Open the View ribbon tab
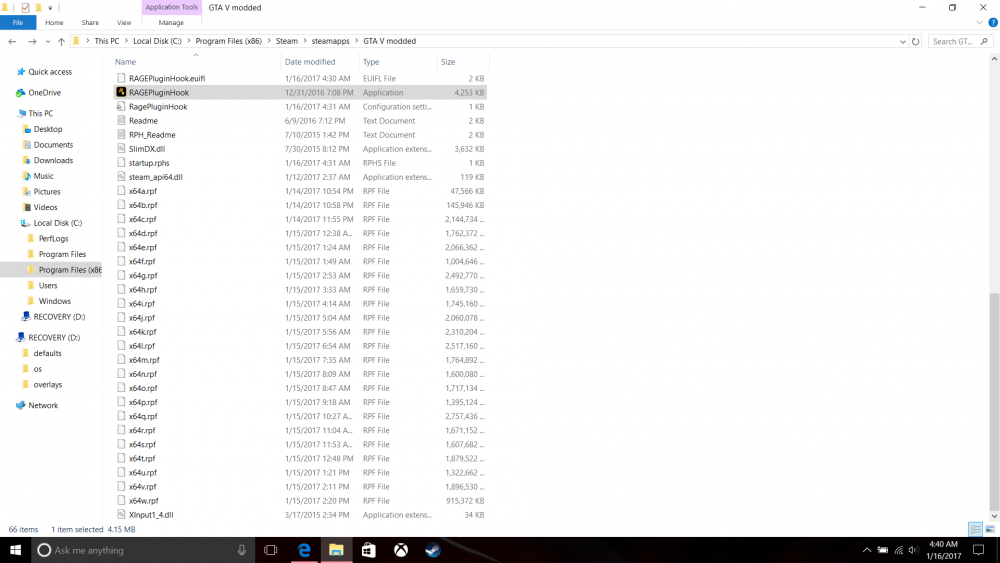The image size is (1000, 563). point(124,22)
